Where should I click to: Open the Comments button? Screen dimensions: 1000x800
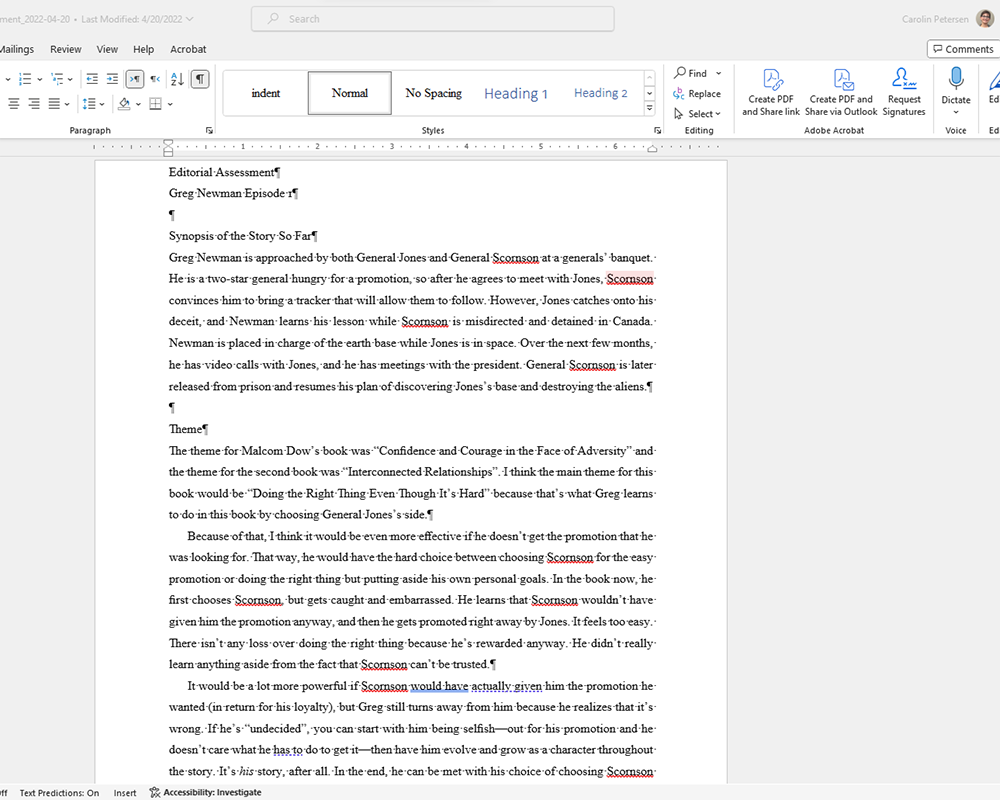pos(963,49)
